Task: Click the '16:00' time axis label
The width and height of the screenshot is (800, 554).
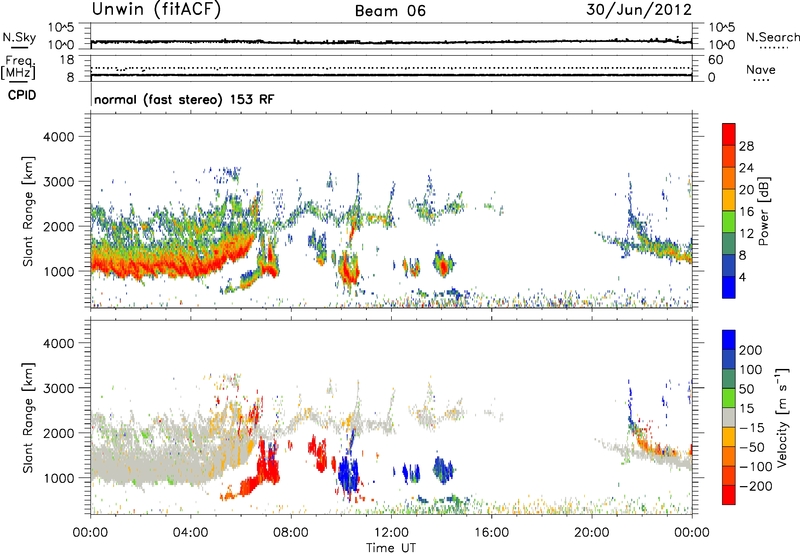Action: coord(491,533)
